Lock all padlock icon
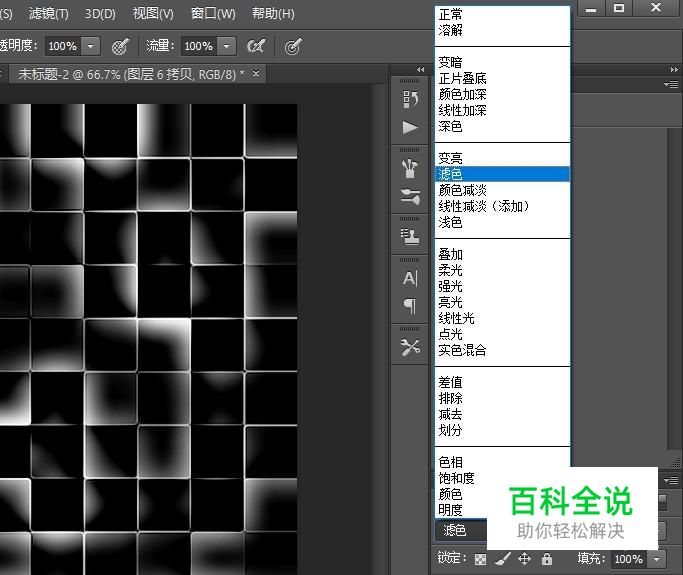The image size is (683, 575). click(547, 559)
